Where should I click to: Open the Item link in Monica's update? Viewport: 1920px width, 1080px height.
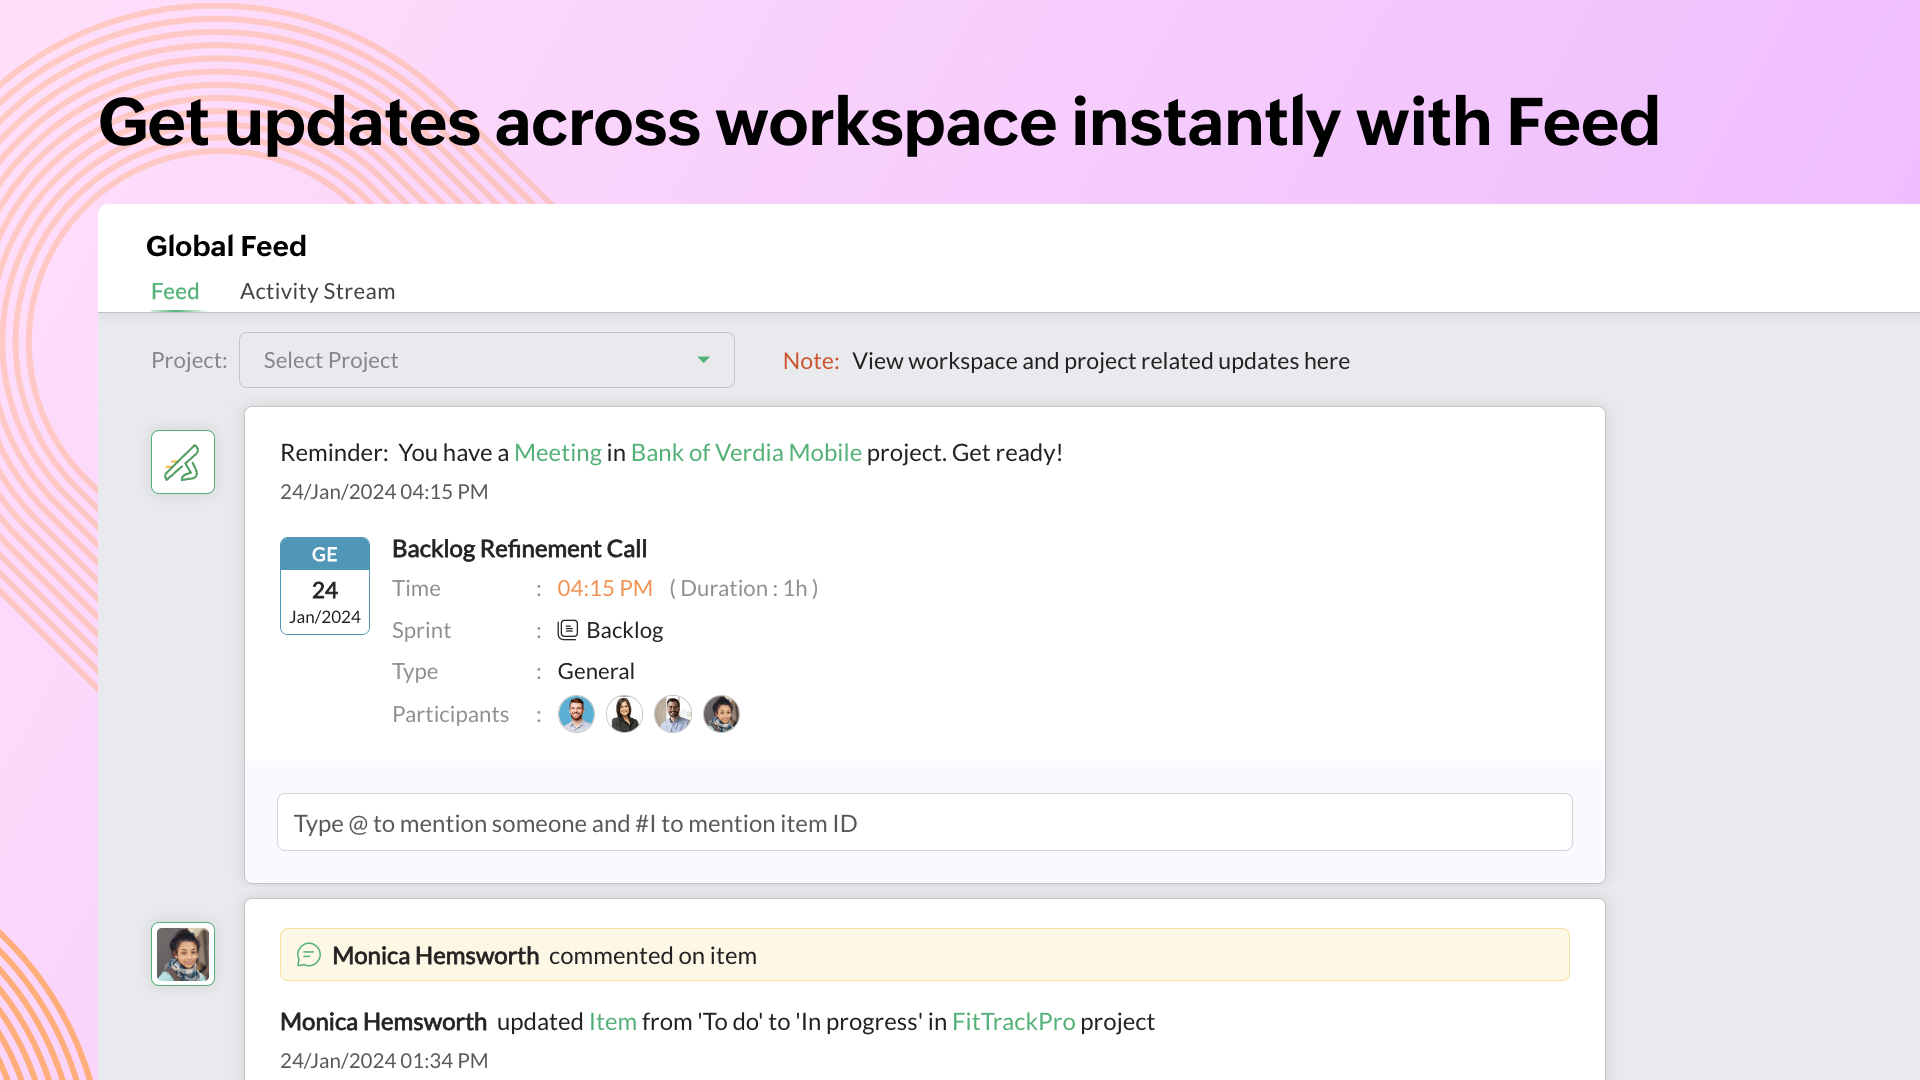click(x=612, y=1022)
